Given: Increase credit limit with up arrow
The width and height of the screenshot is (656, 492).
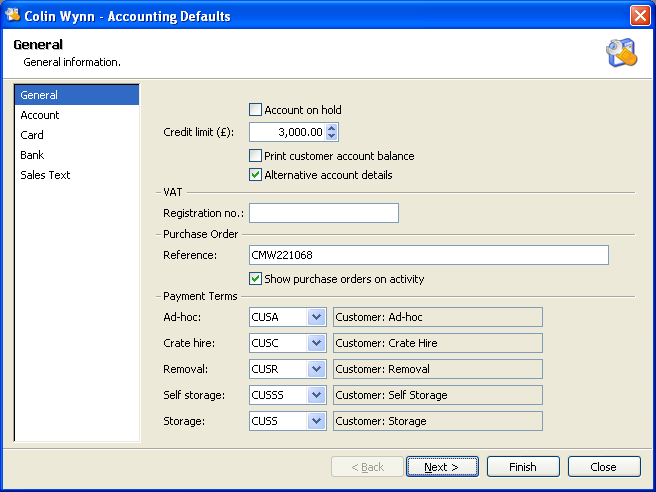Looking at the screenshot, I should [x=332, y=127].
